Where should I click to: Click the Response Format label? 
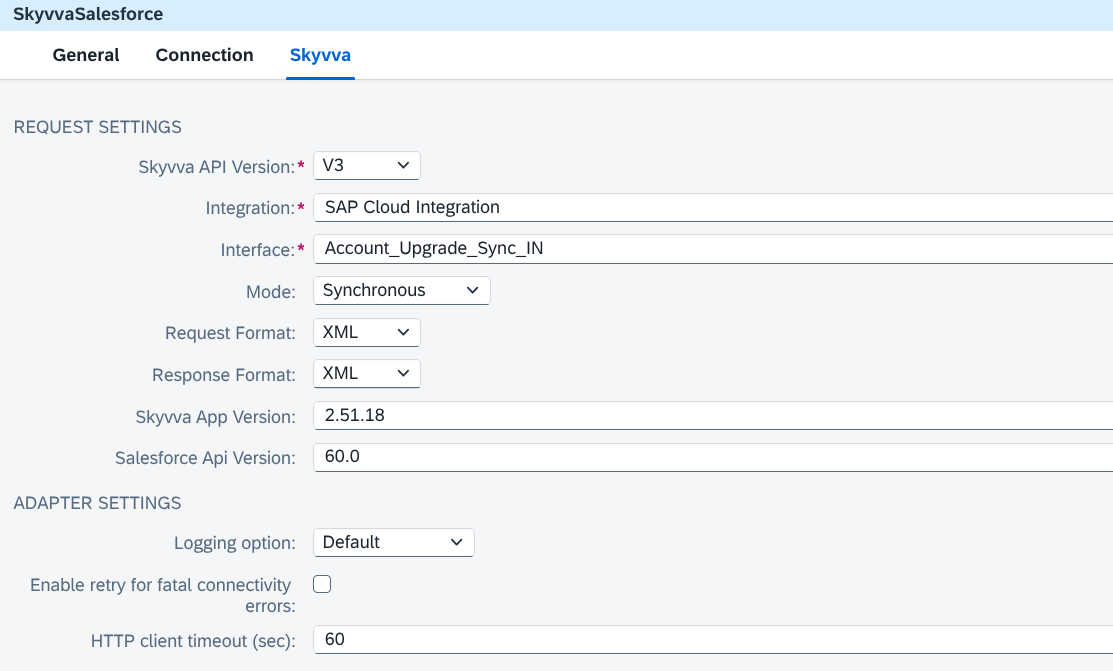click(224, 375)
